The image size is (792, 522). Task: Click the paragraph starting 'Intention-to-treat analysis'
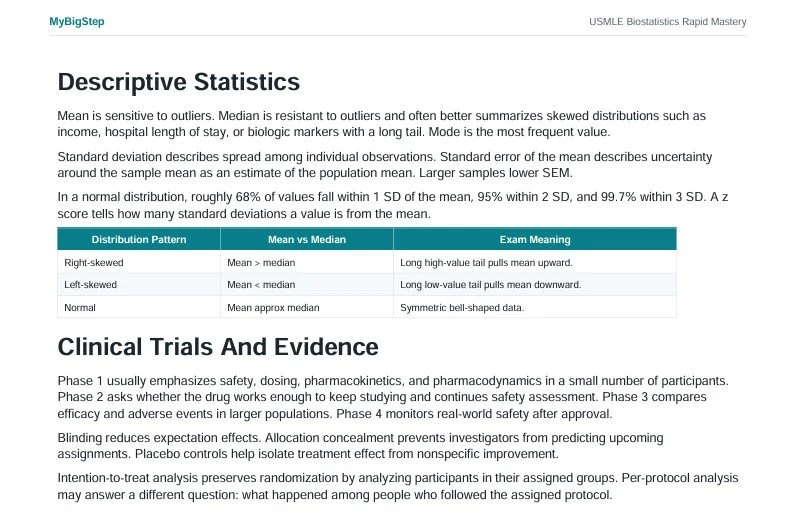(398, 486)
